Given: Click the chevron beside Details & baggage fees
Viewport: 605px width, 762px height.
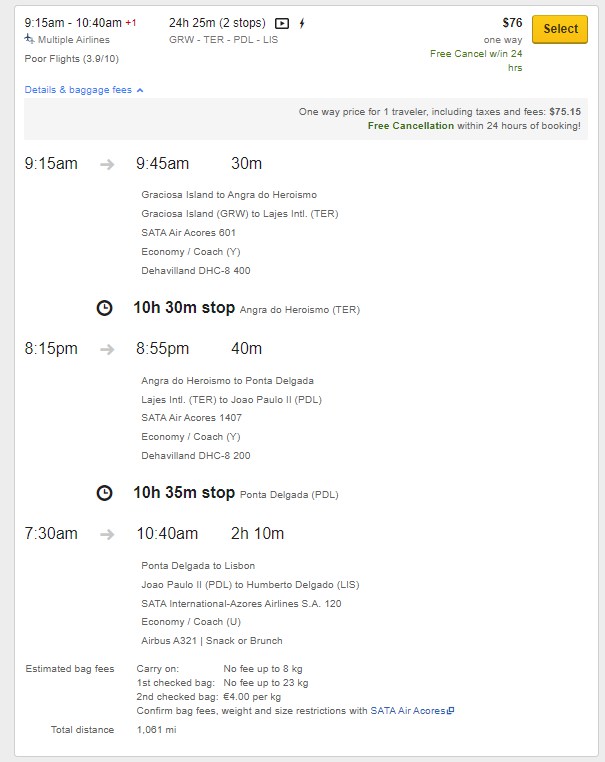Looking at the screenshot, I should pos(140,90).
